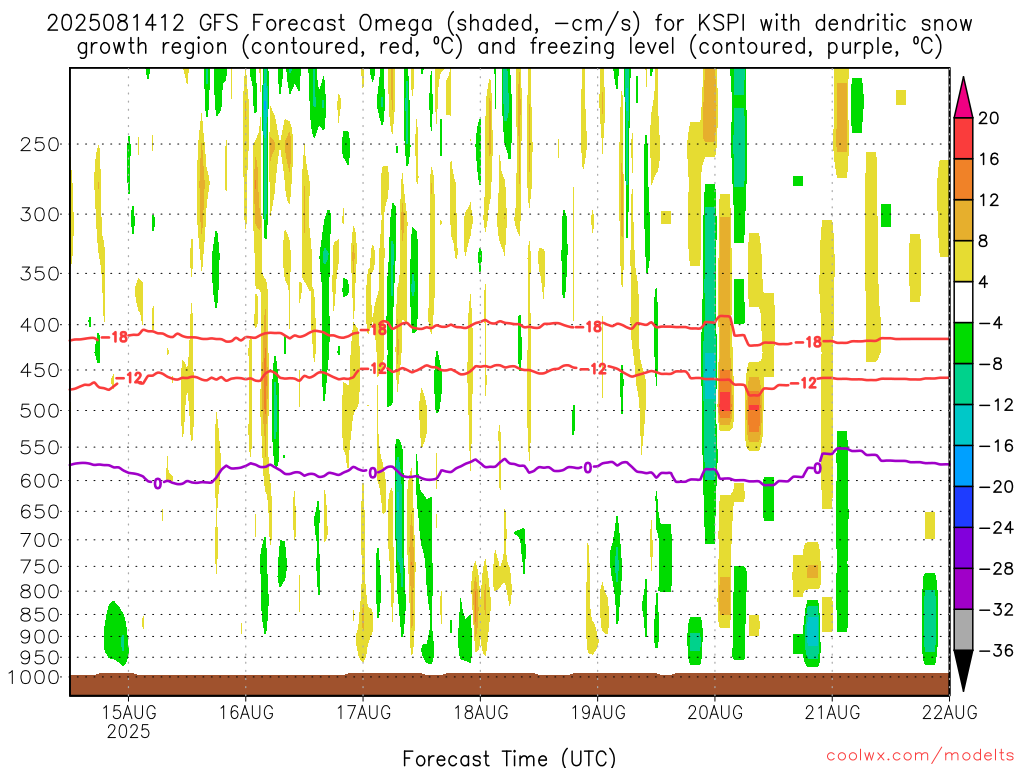
Task: Click the 700 pressure level label
Action: click(x=40, y=541)
